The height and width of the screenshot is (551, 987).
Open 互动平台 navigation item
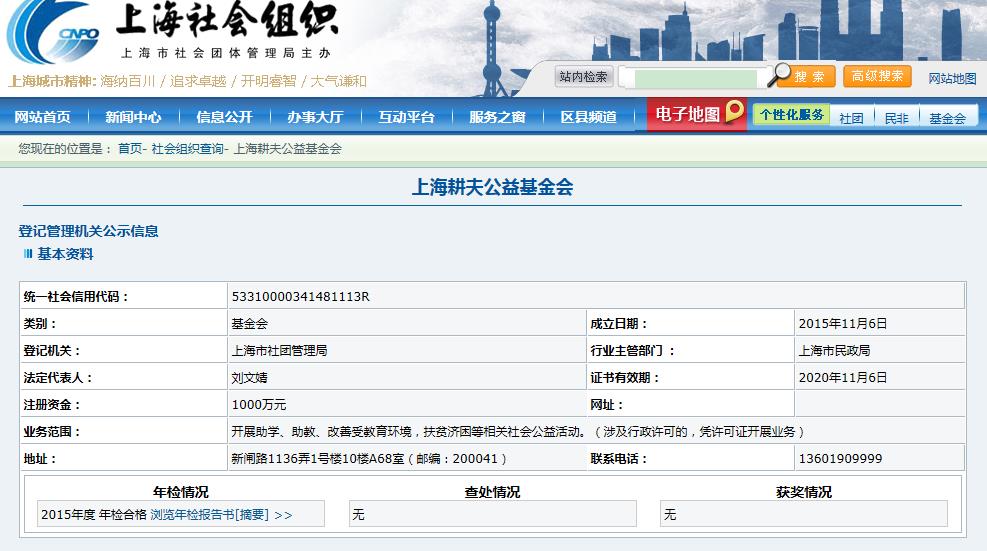point(407,117)
